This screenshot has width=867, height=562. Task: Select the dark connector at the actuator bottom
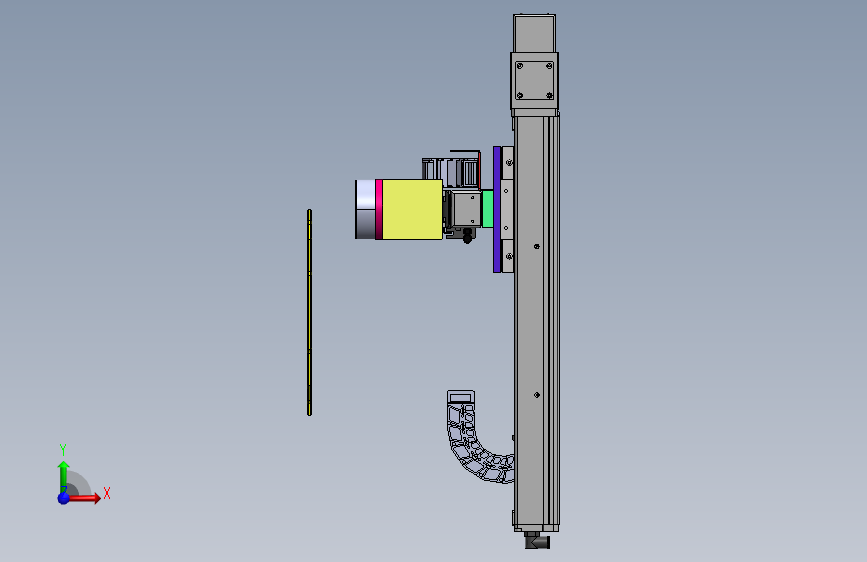[x=537, y=540]
